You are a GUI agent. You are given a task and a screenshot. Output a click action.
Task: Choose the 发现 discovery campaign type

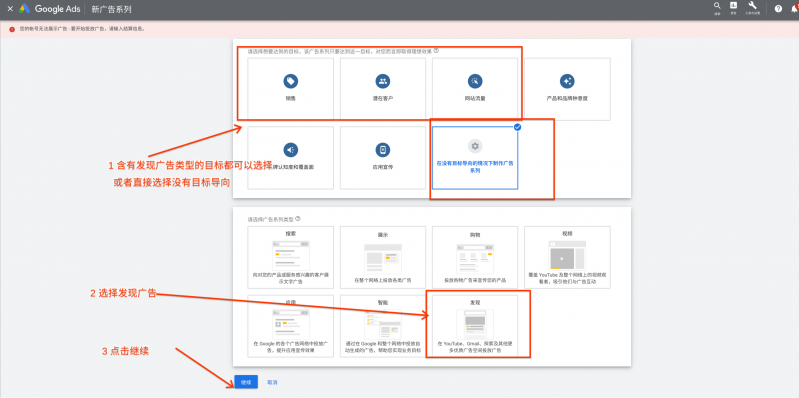pyautogui.click(x=475, y=326)
